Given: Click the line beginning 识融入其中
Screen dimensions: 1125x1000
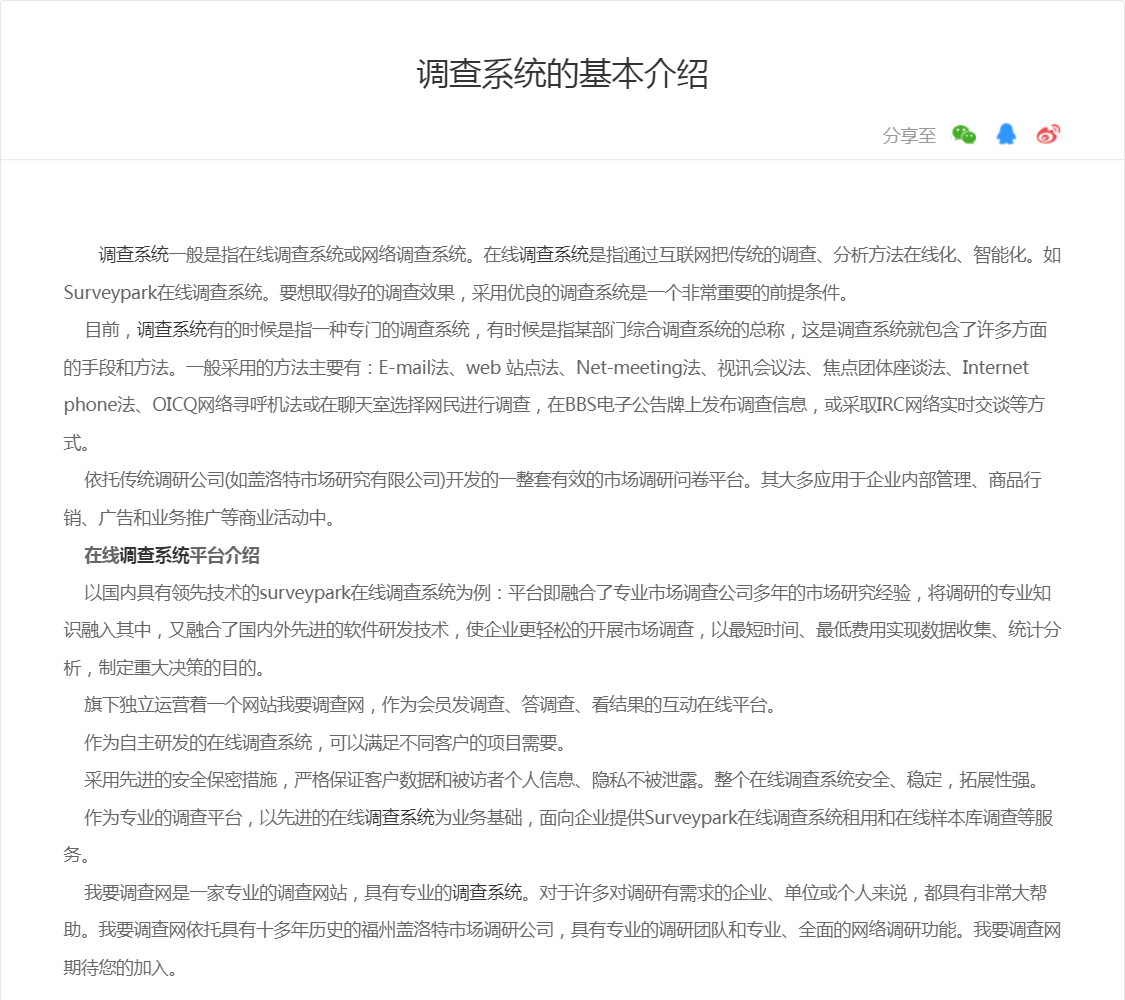Looking at the screenshot, I should point(562,630).
